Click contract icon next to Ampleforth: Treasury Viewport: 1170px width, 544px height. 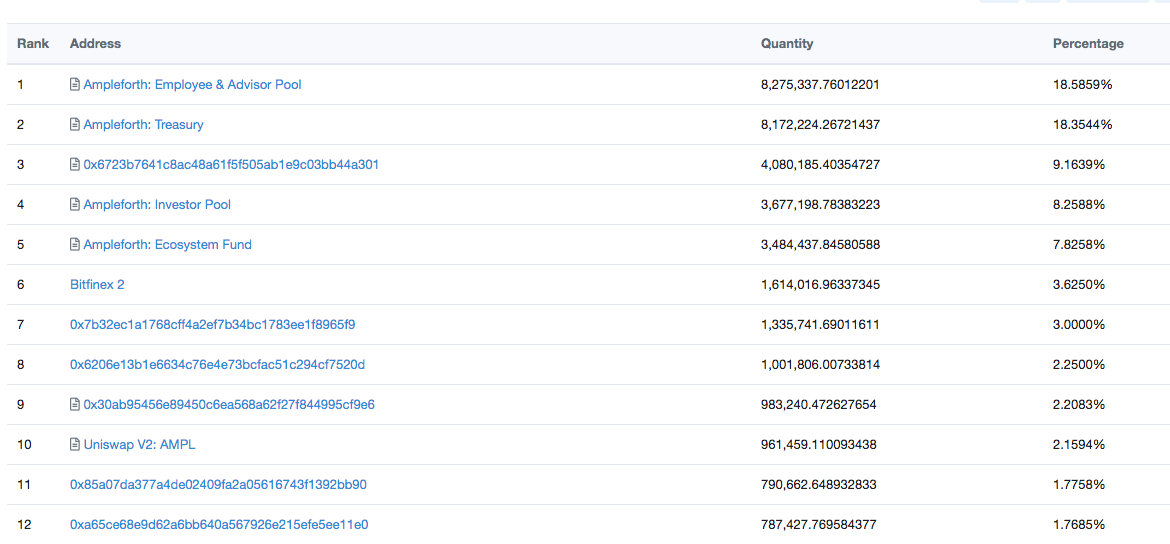[x=75, y=125]
